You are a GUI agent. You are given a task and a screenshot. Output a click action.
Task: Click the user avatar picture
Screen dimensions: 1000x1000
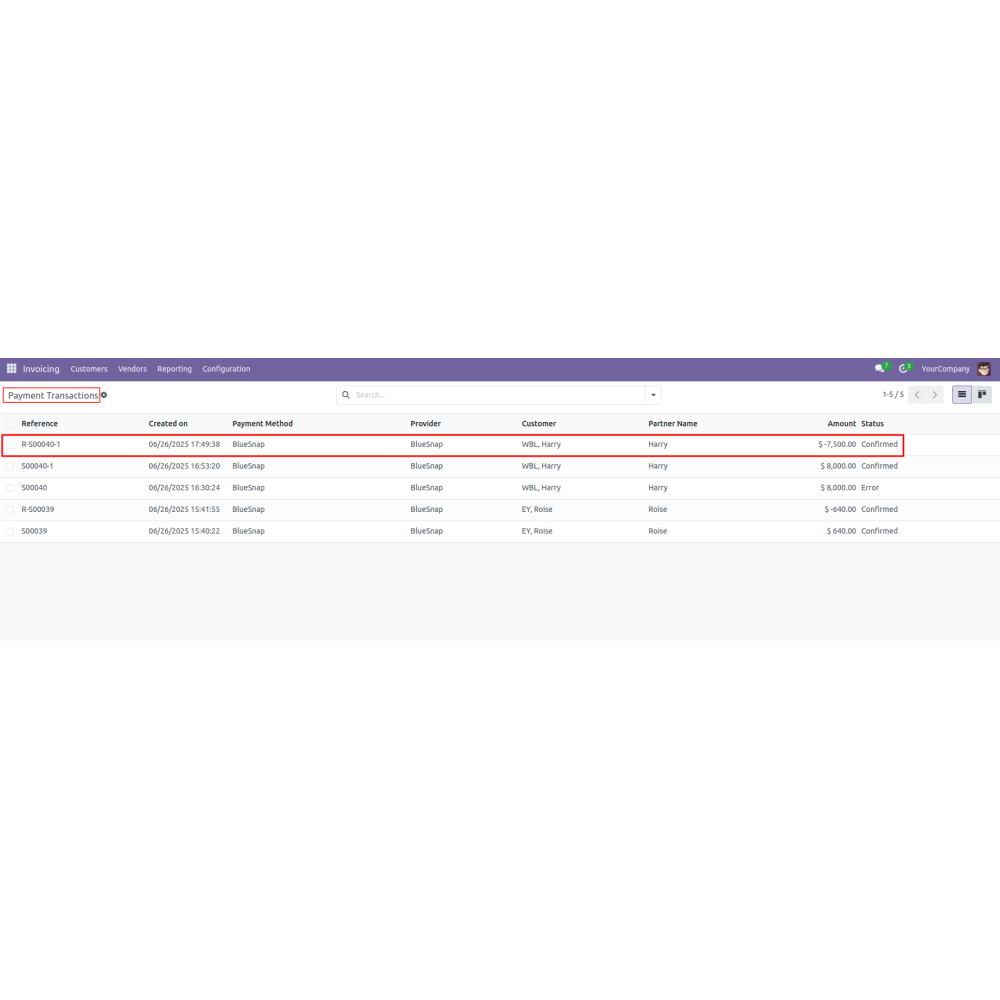[984, 369]
